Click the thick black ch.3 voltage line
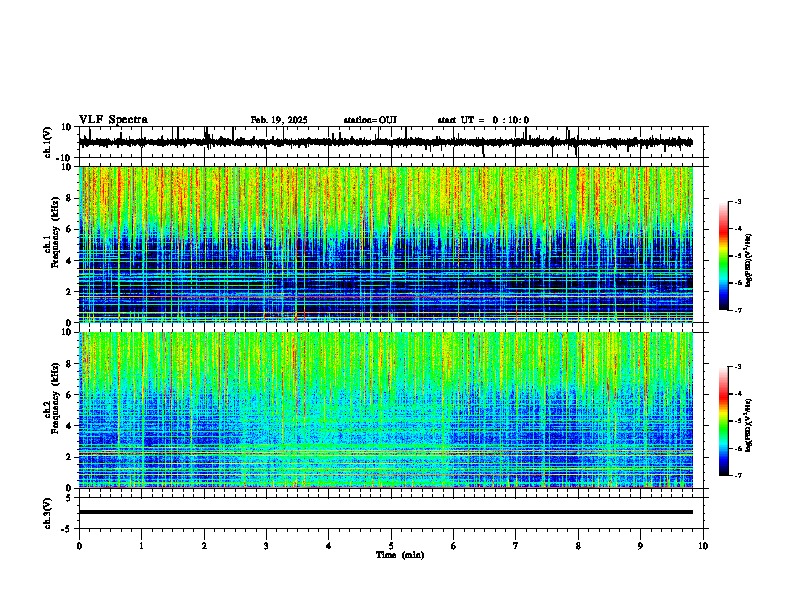Viewport: 792px width, 612px height. point(386,512)
